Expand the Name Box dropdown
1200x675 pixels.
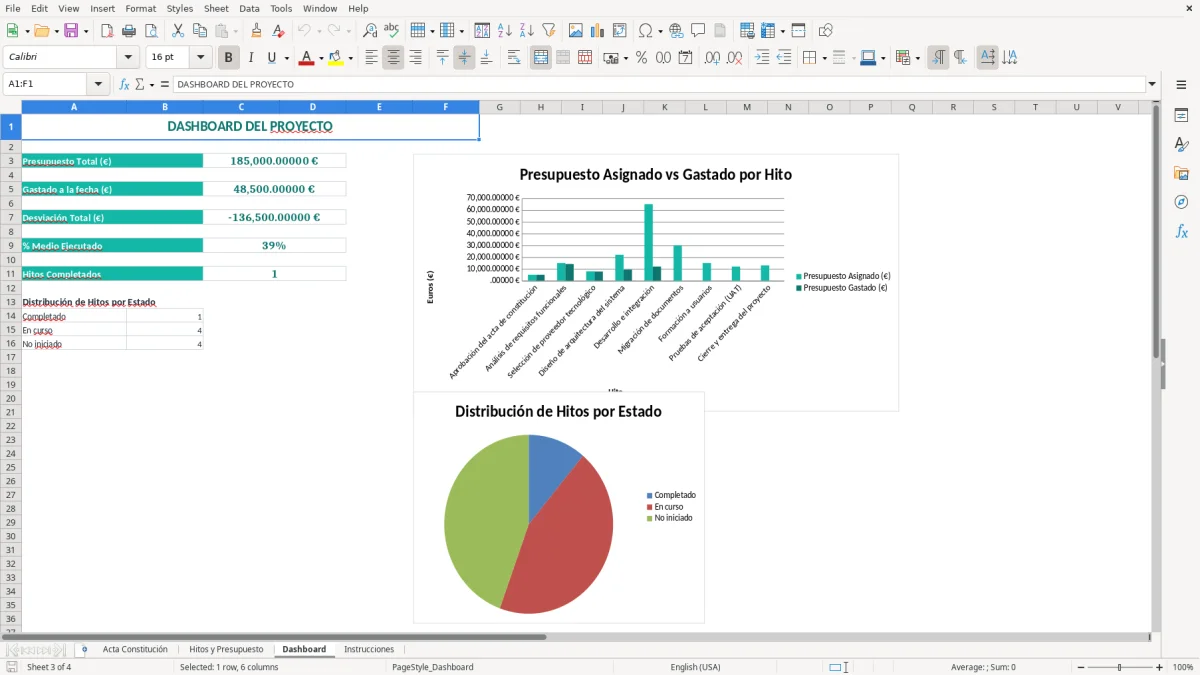98,85
